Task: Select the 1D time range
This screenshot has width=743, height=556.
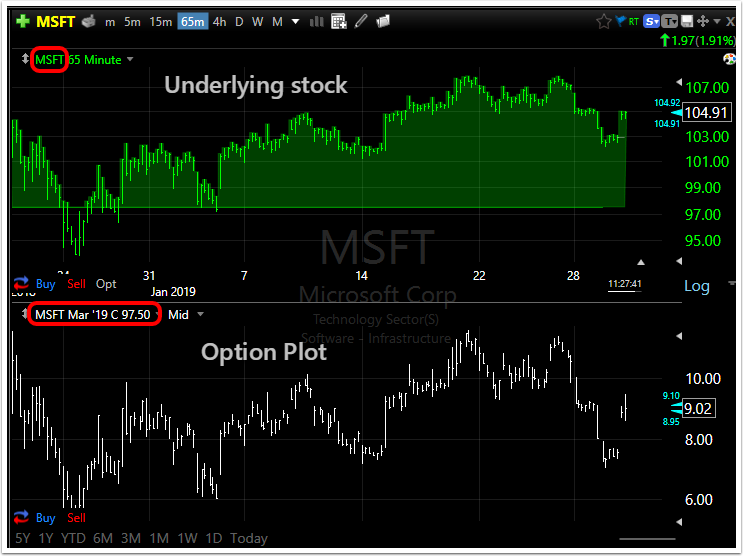Action: tap(214, 538)
